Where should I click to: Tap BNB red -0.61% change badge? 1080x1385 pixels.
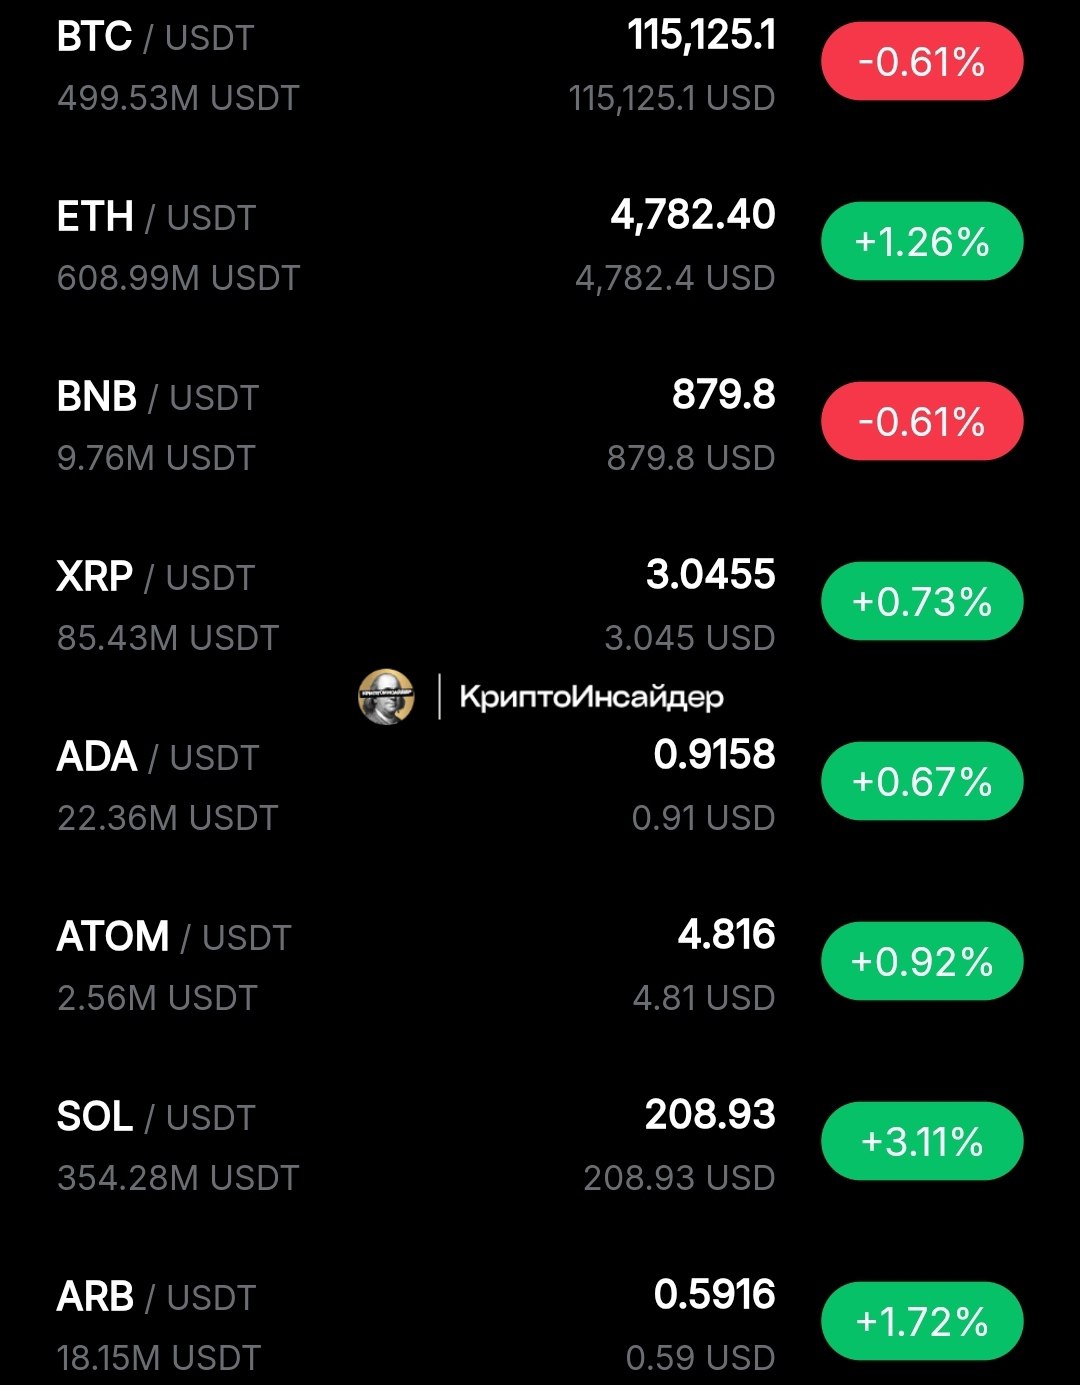pos(922,422)
